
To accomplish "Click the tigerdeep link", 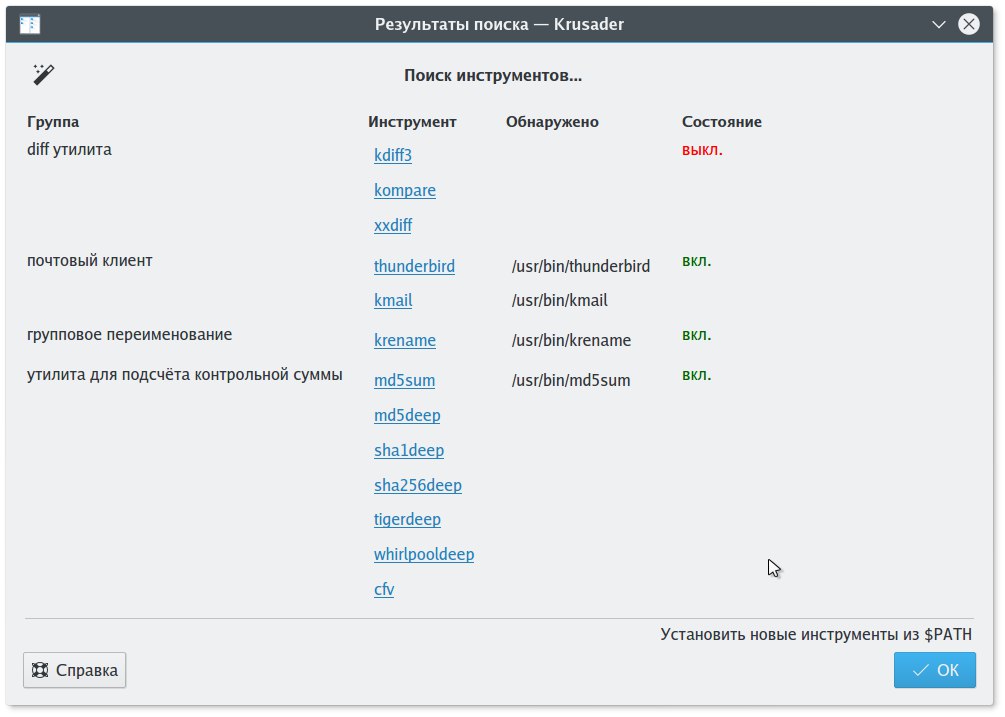I will 407,519.
